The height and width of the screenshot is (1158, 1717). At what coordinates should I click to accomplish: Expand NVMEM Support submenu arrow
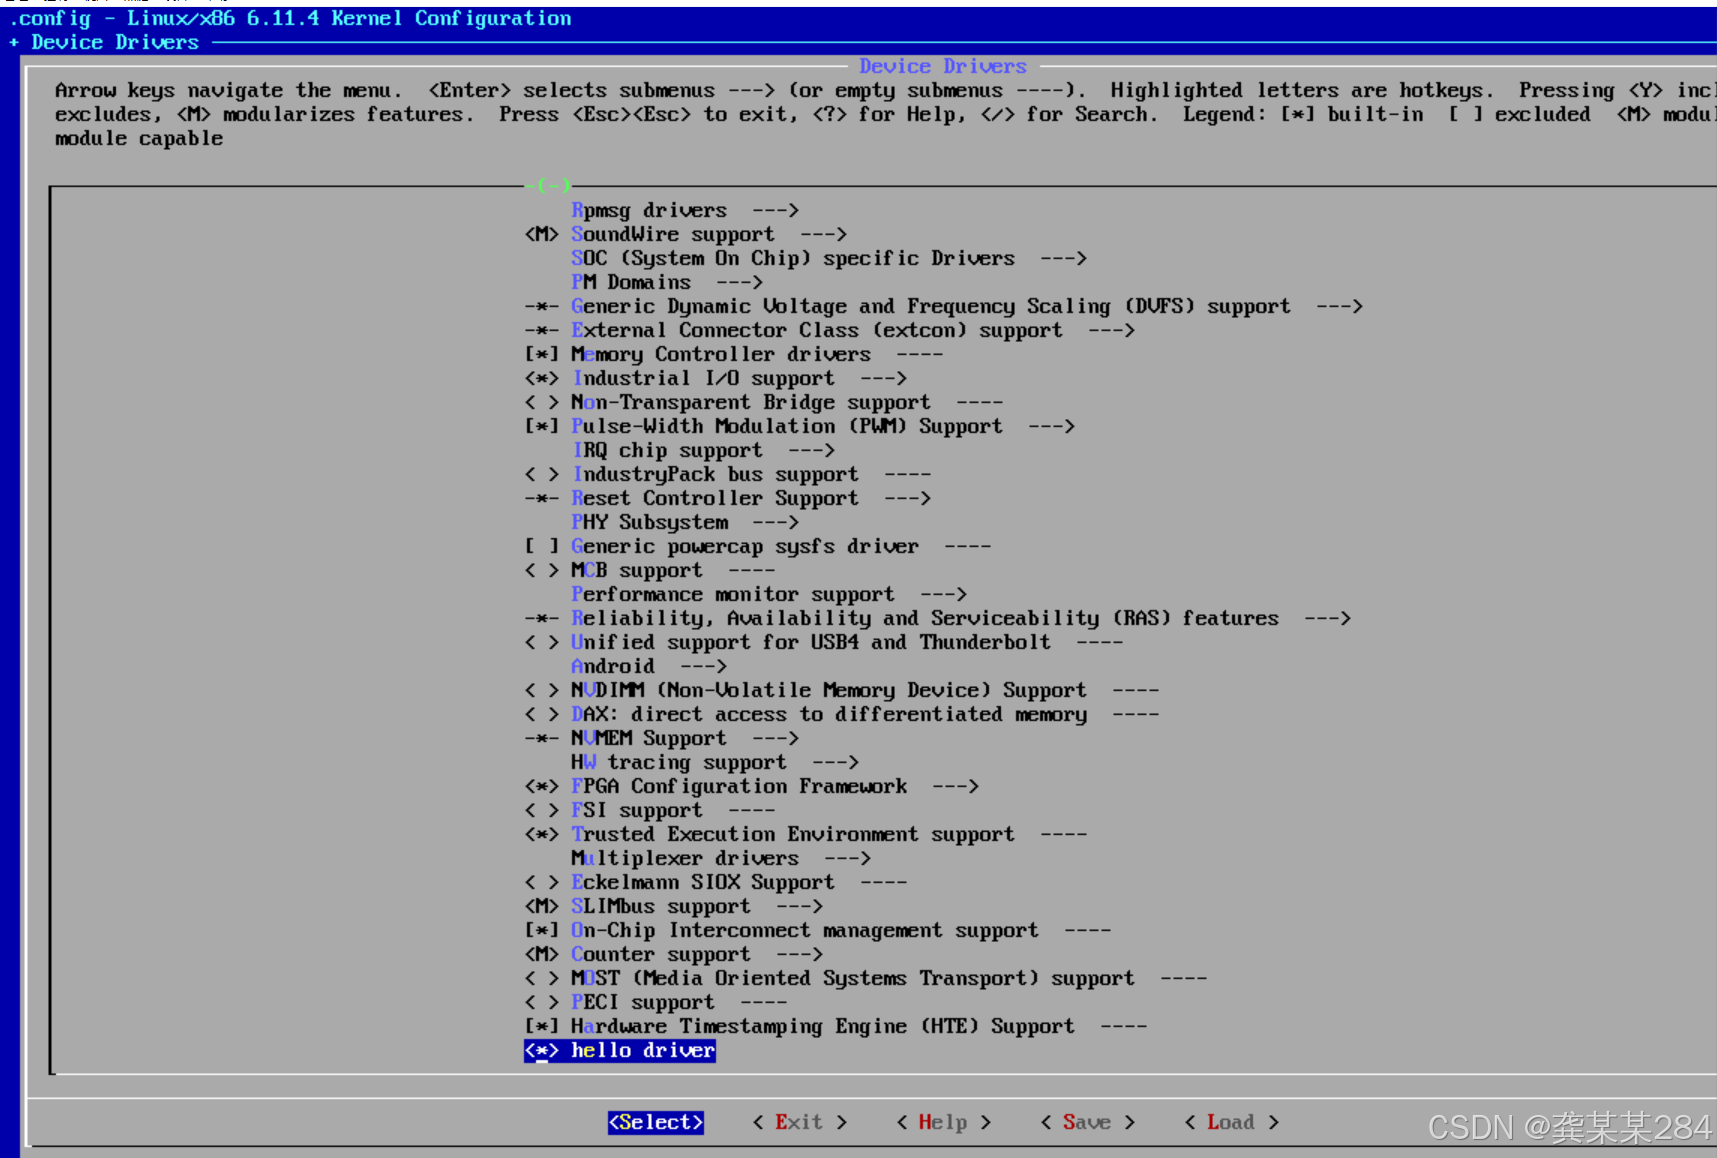click(775, 738)
